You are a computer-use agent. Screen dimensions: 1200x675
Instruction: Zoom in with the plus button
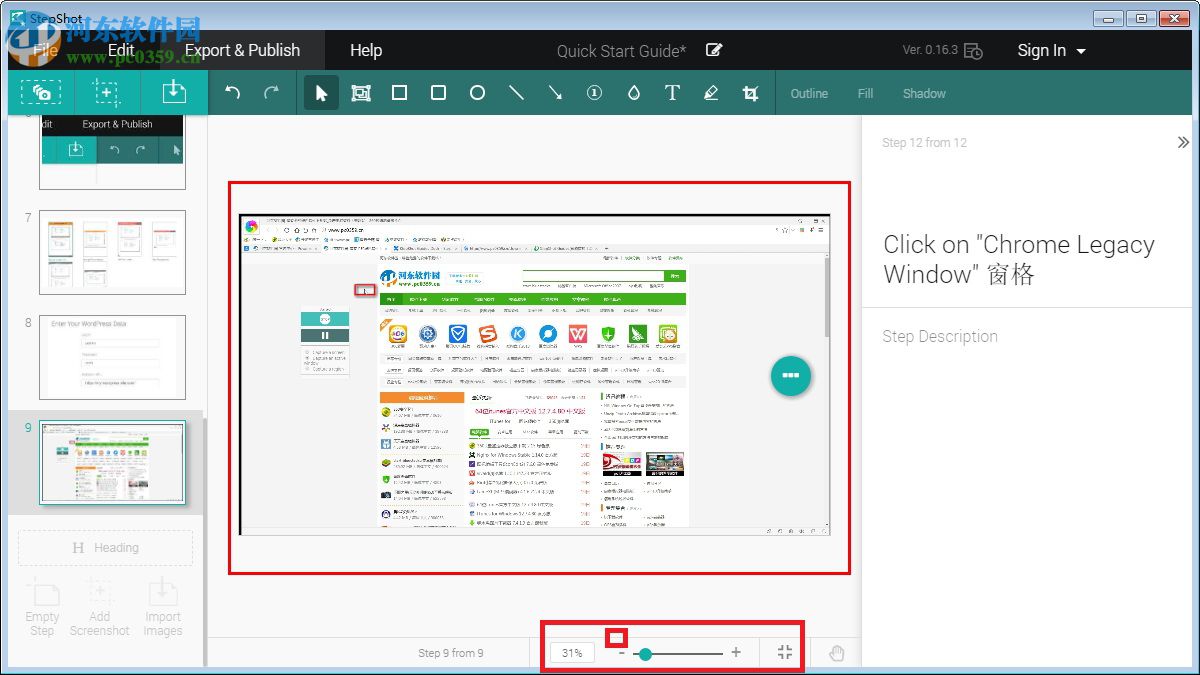point(736,652)
